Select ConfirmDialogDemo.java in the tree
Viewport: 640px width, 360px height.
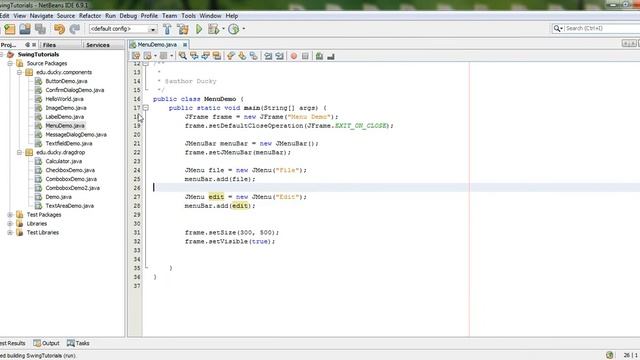pyautogui.click(x=75, y=90)
